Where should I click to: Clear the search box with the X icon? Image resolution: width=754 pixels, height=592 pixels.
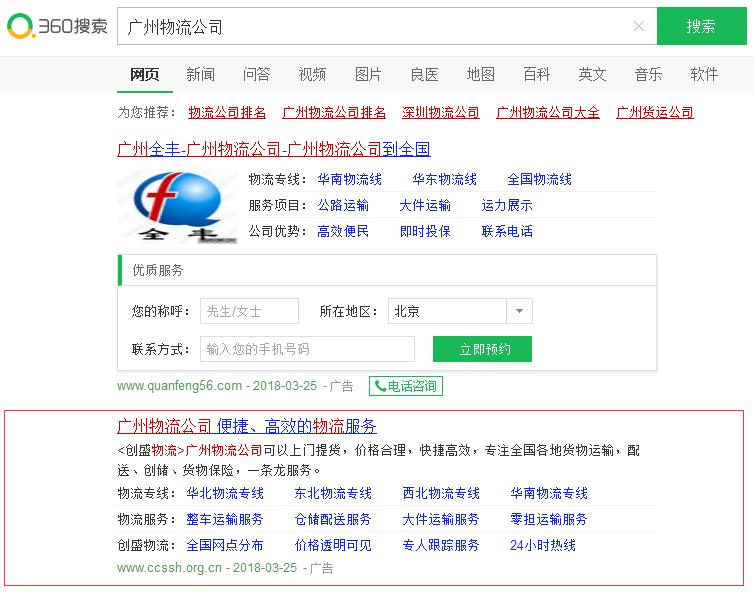(639, 26)
